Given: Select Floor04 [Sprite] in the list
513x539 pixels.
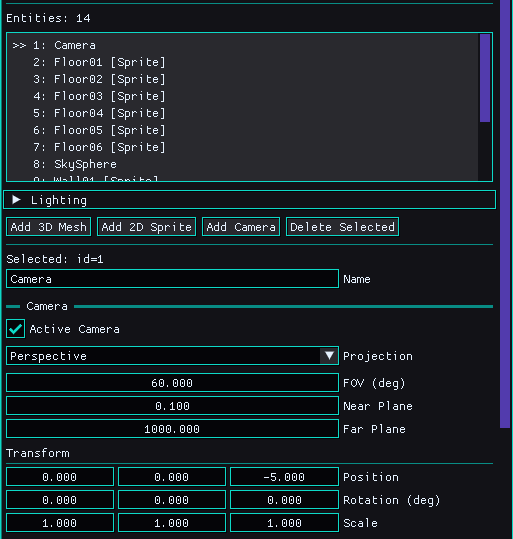Looking at the screenshot, I should [242, 113].
